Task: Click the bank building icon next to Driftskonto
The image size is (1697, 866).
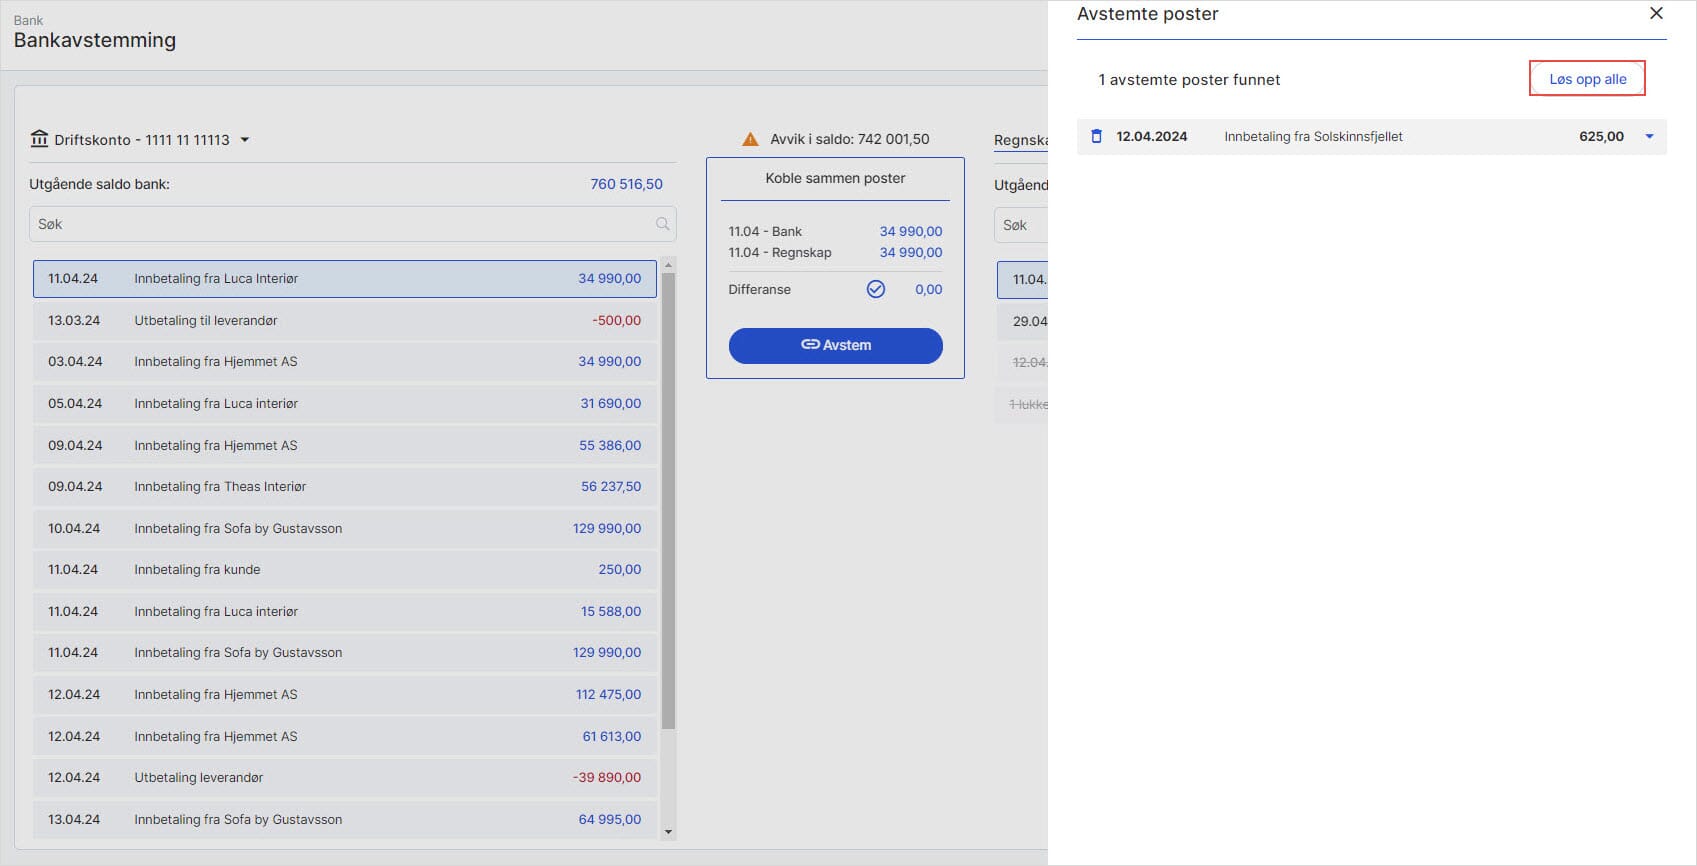Action: point(39,139)
